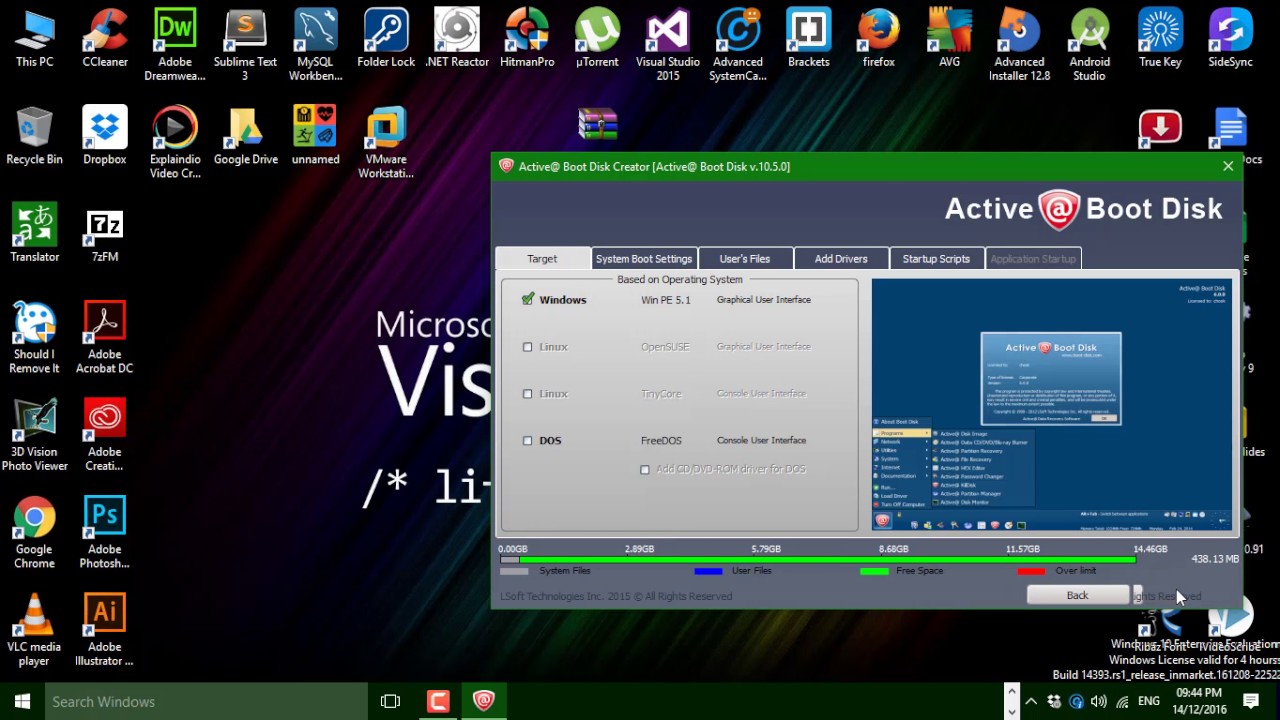Open Google Drive shortcut

click(246, 136)
